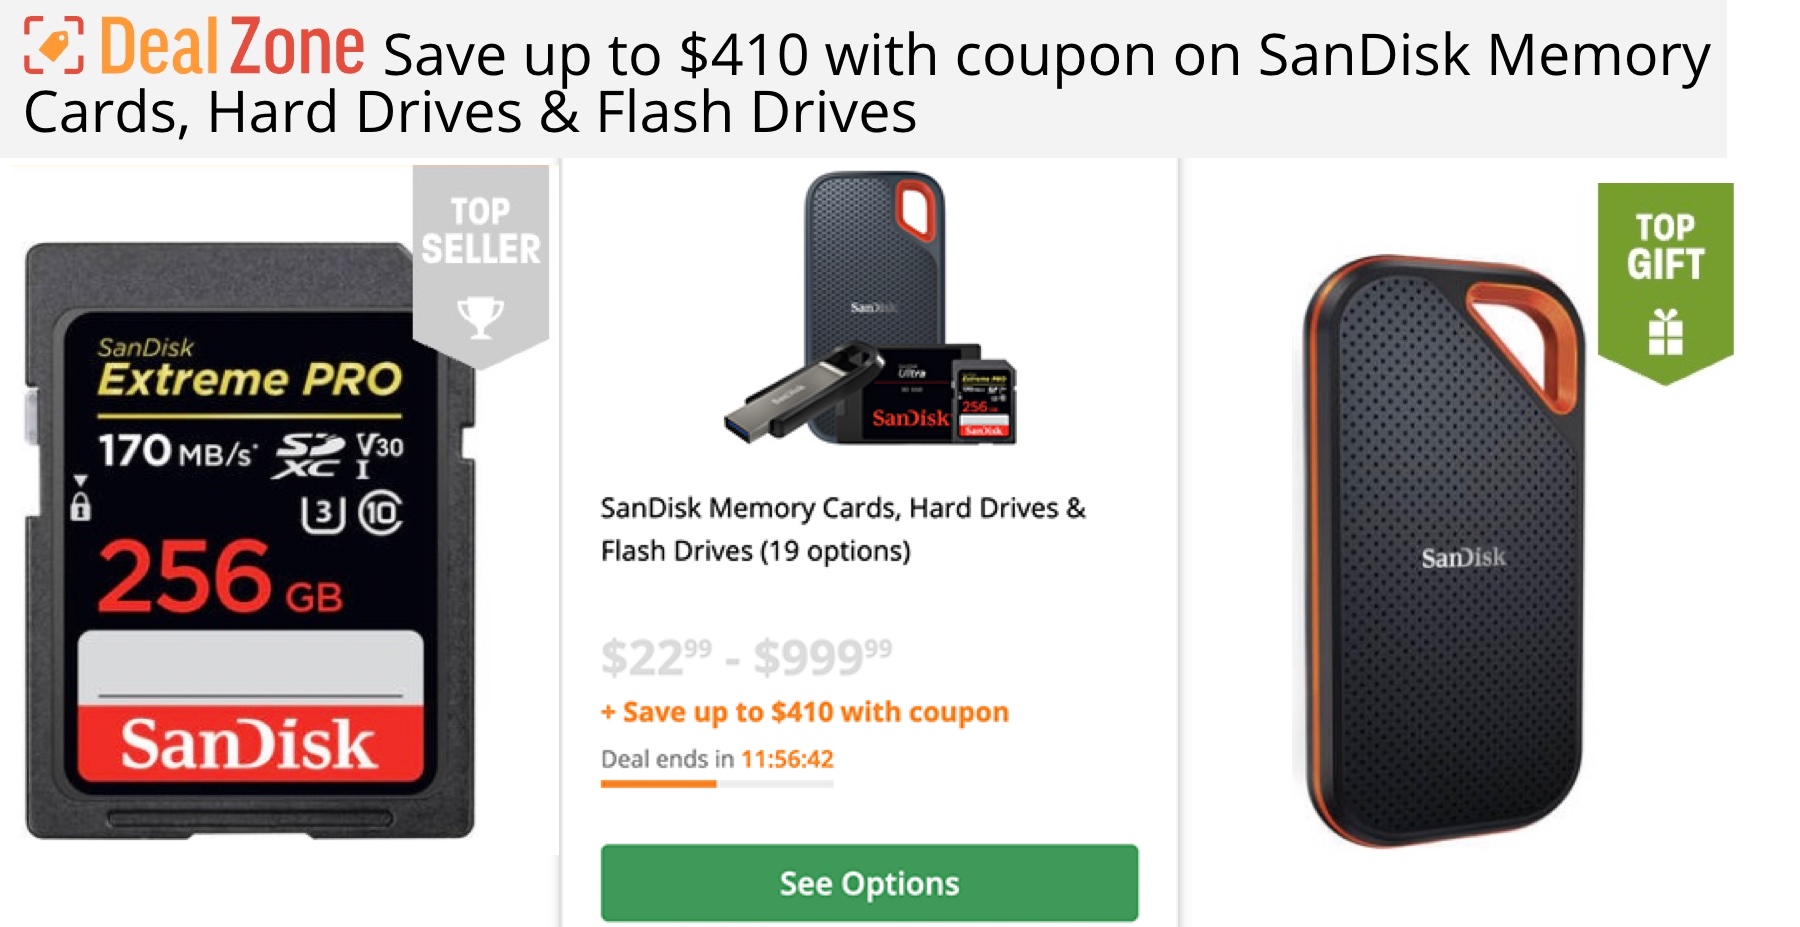
Task: Click the Deal Zone tag icon
Action: [x=53, y=46]
